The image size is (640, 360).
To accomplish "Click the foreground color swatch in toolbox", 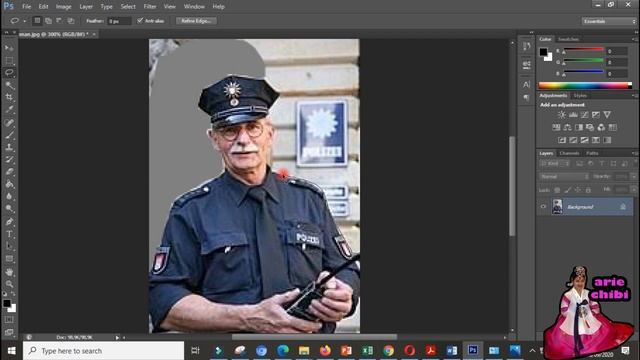I will [x=7, y=304].
